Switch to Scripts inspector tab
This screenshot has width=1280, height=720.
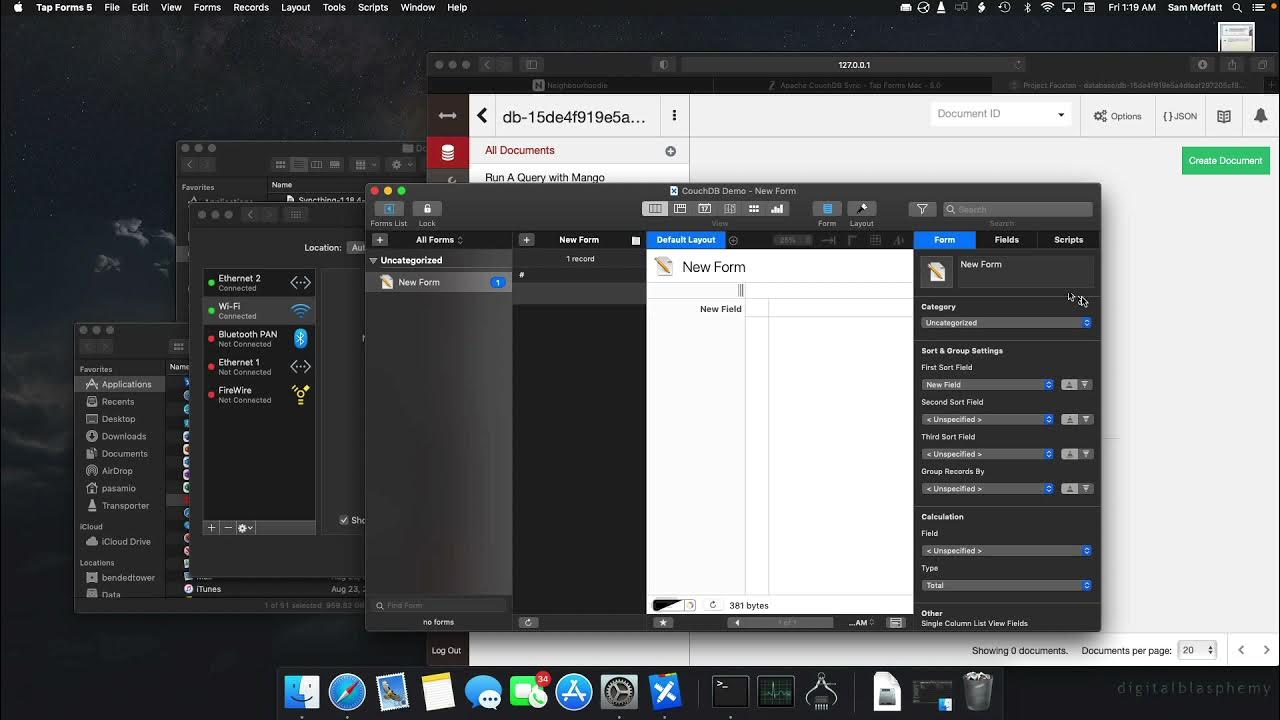[1069, 240]
